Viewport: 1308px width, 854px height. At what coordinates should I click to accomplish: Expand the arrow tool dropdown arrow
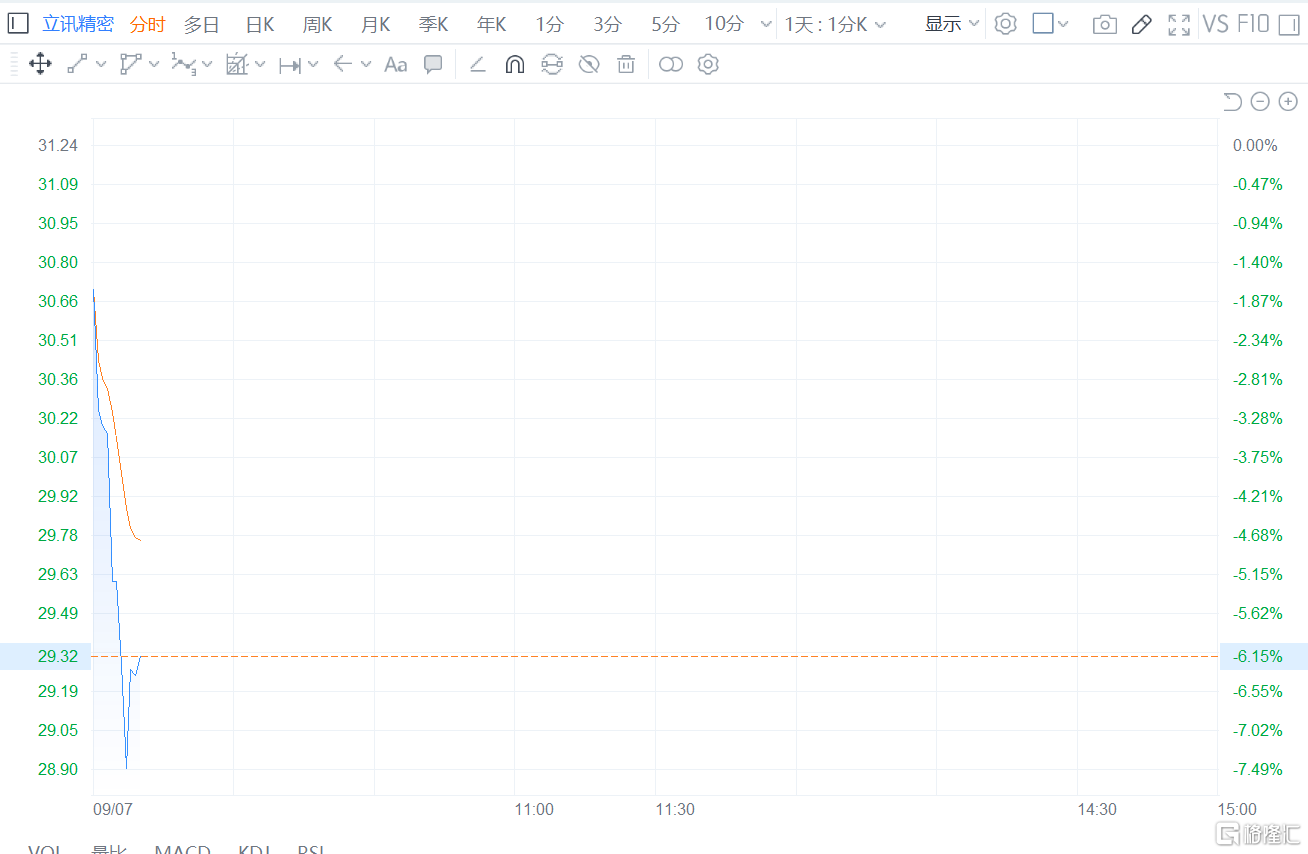(366, 65)
